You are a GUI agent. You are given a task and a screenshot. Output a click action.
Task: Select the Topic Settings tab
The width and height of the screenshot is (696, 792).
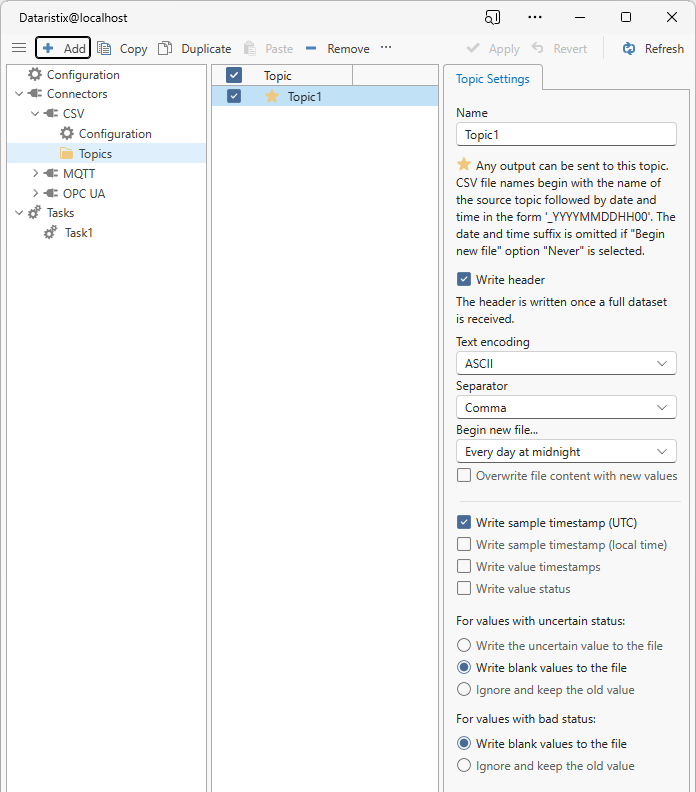[x=493, y=79]
